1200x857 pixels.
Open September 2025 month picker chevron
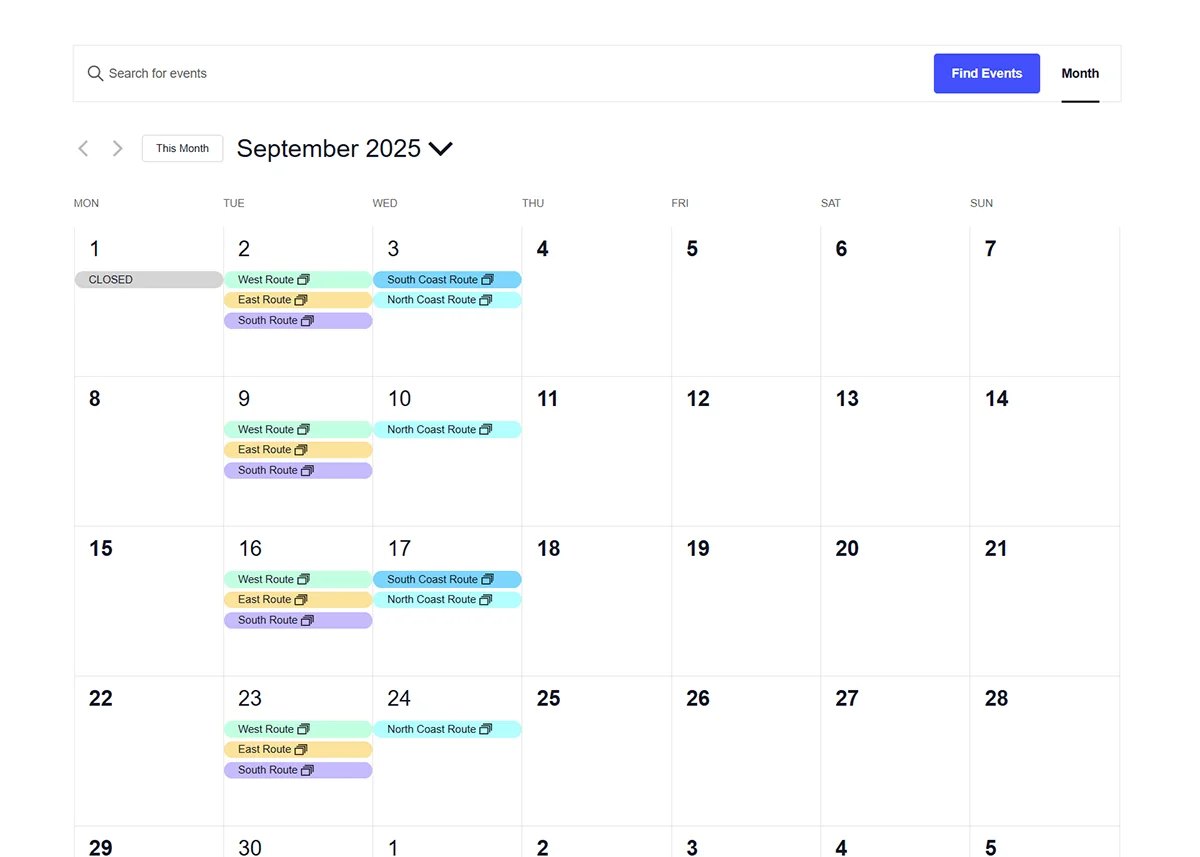point(440,149)
